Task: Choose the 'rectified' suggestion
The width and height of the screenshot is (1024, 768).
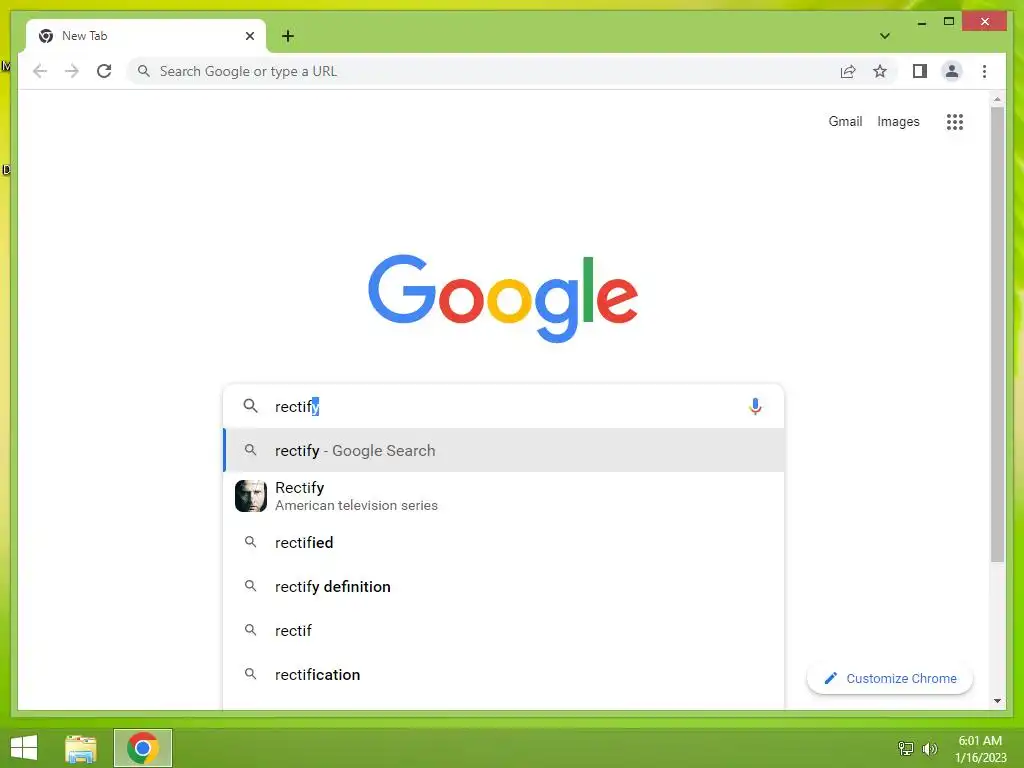Action: [x=504, y=542]
